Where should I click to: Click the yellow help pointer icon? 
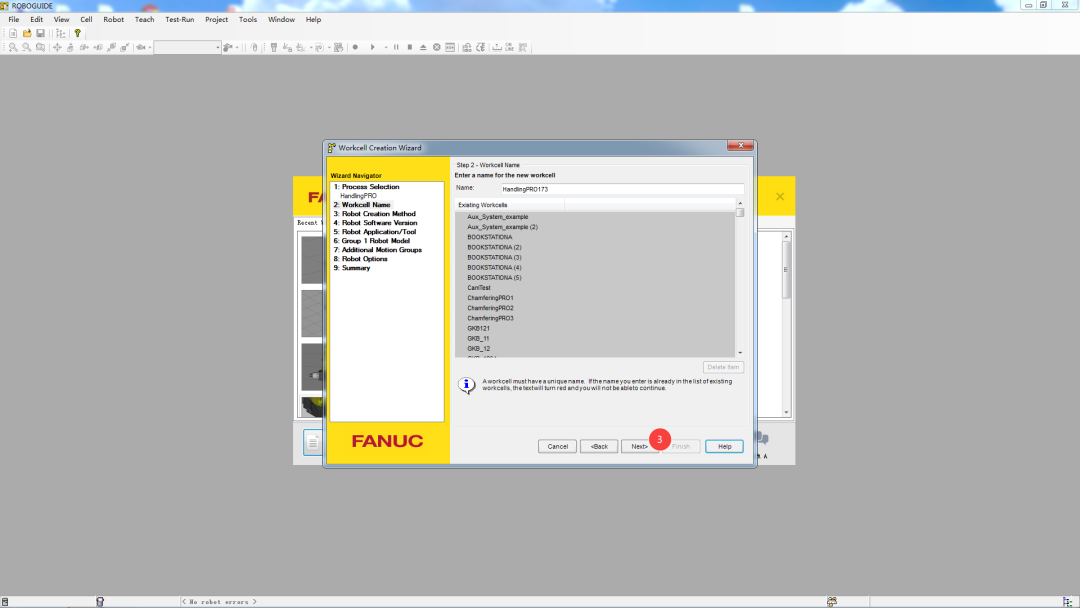coord(77,33)
